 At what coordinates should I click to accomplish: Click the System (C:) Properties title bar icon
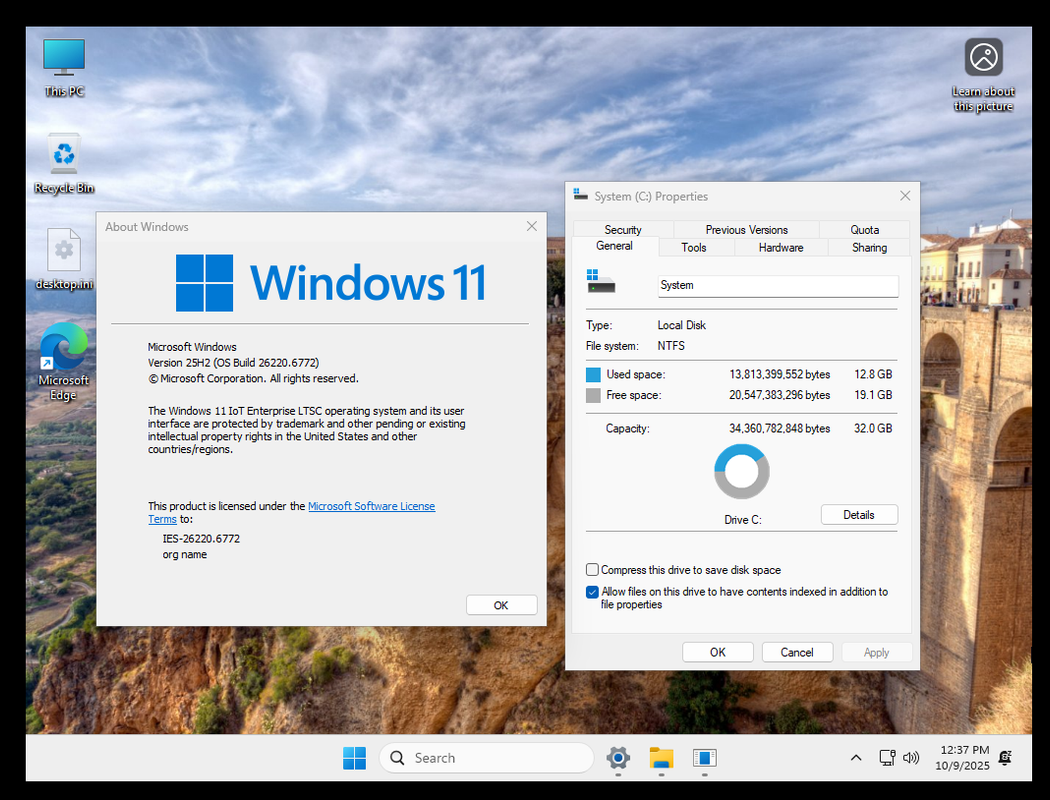[x=580, y=195]
